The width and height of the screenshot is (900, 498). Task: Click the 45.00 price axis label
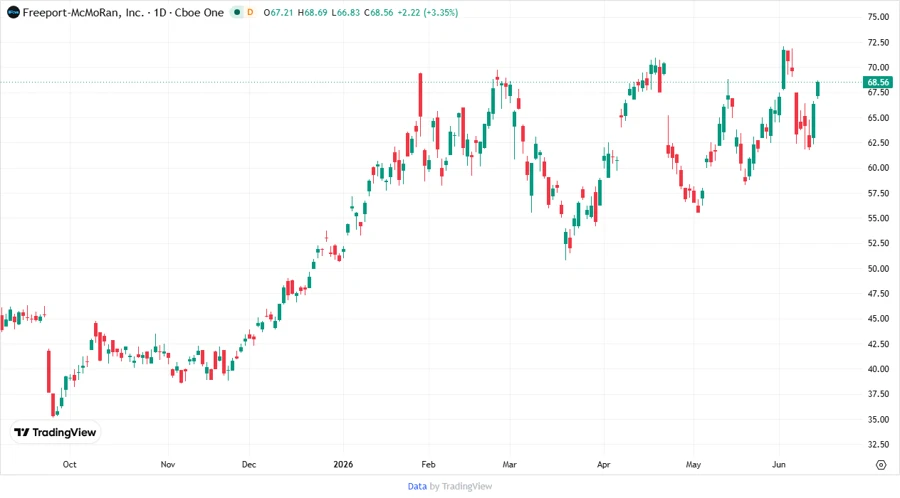878,319
